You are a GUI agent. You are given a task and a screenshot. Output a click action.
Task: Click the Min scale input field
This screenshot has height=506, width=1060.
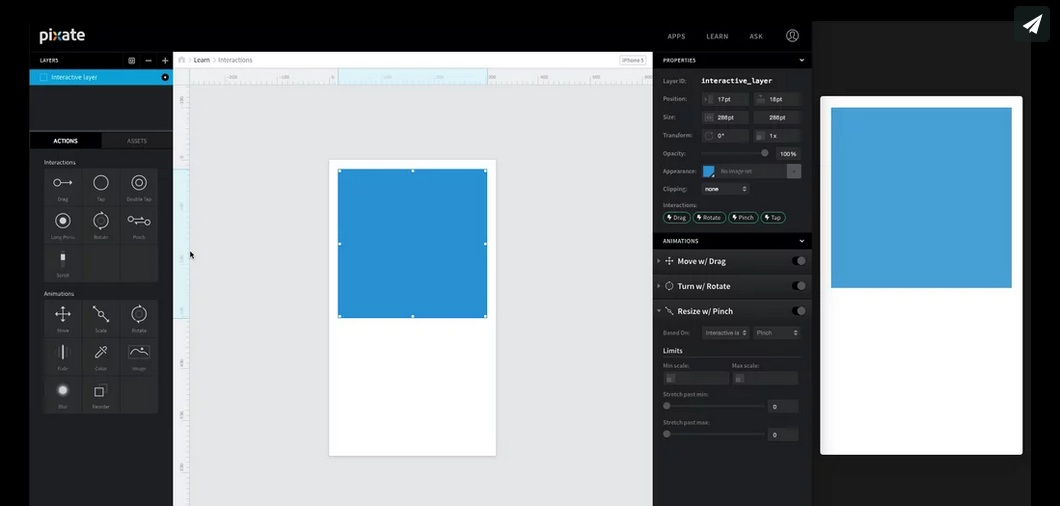[696, 378]
